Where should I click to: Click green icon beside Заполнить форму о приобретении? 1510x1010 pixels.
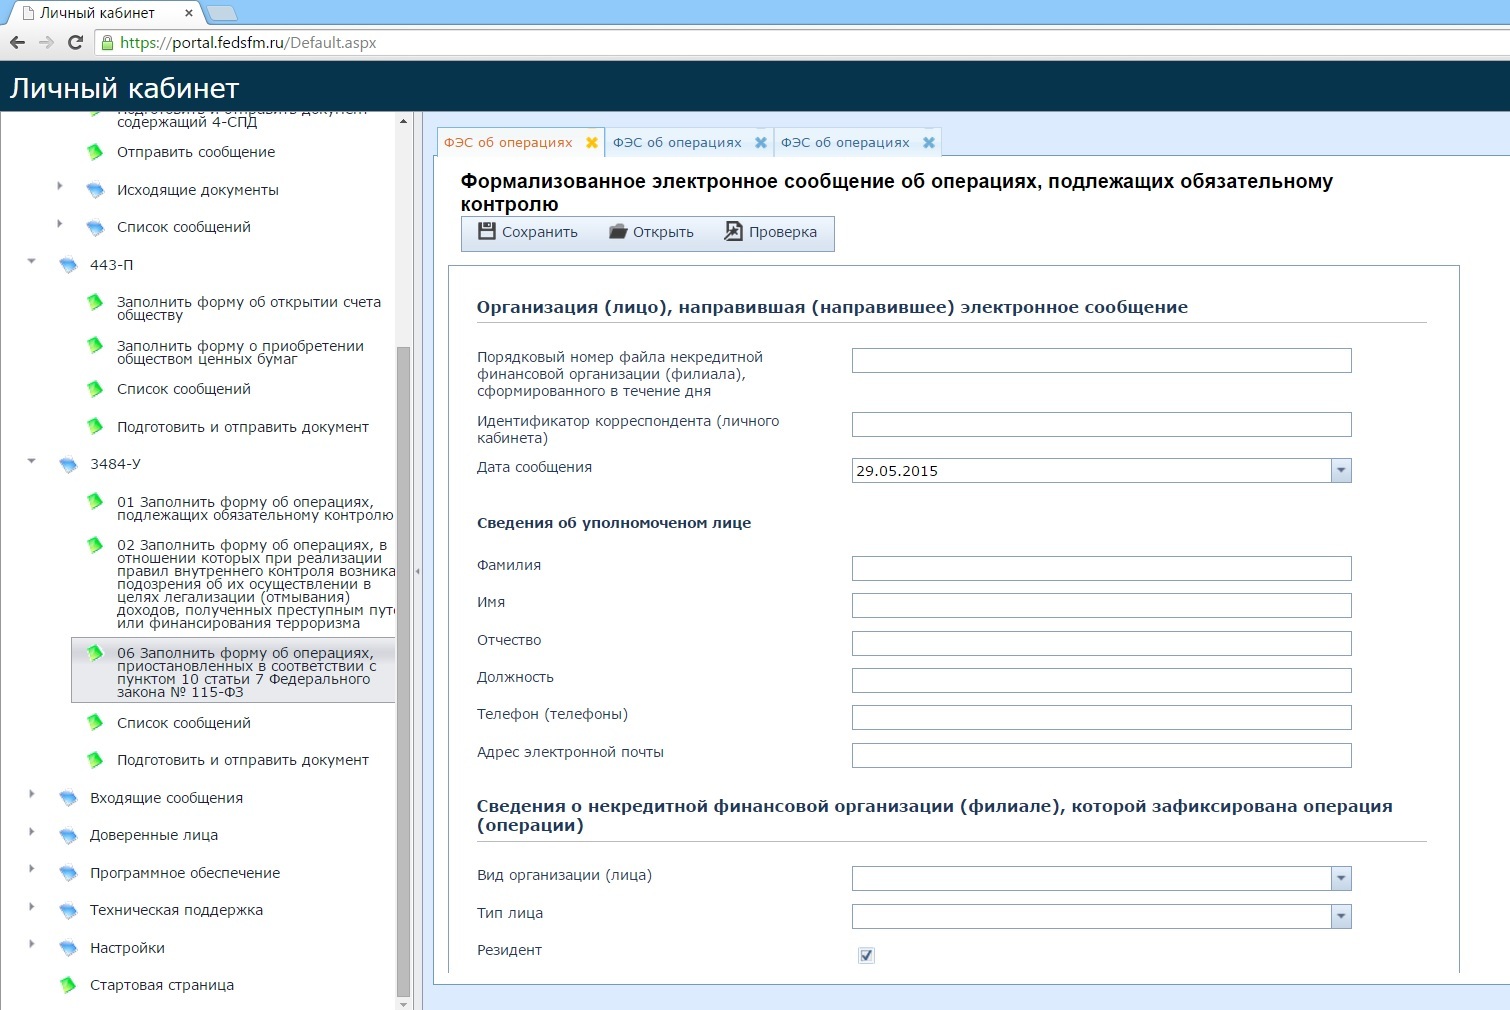95,345
